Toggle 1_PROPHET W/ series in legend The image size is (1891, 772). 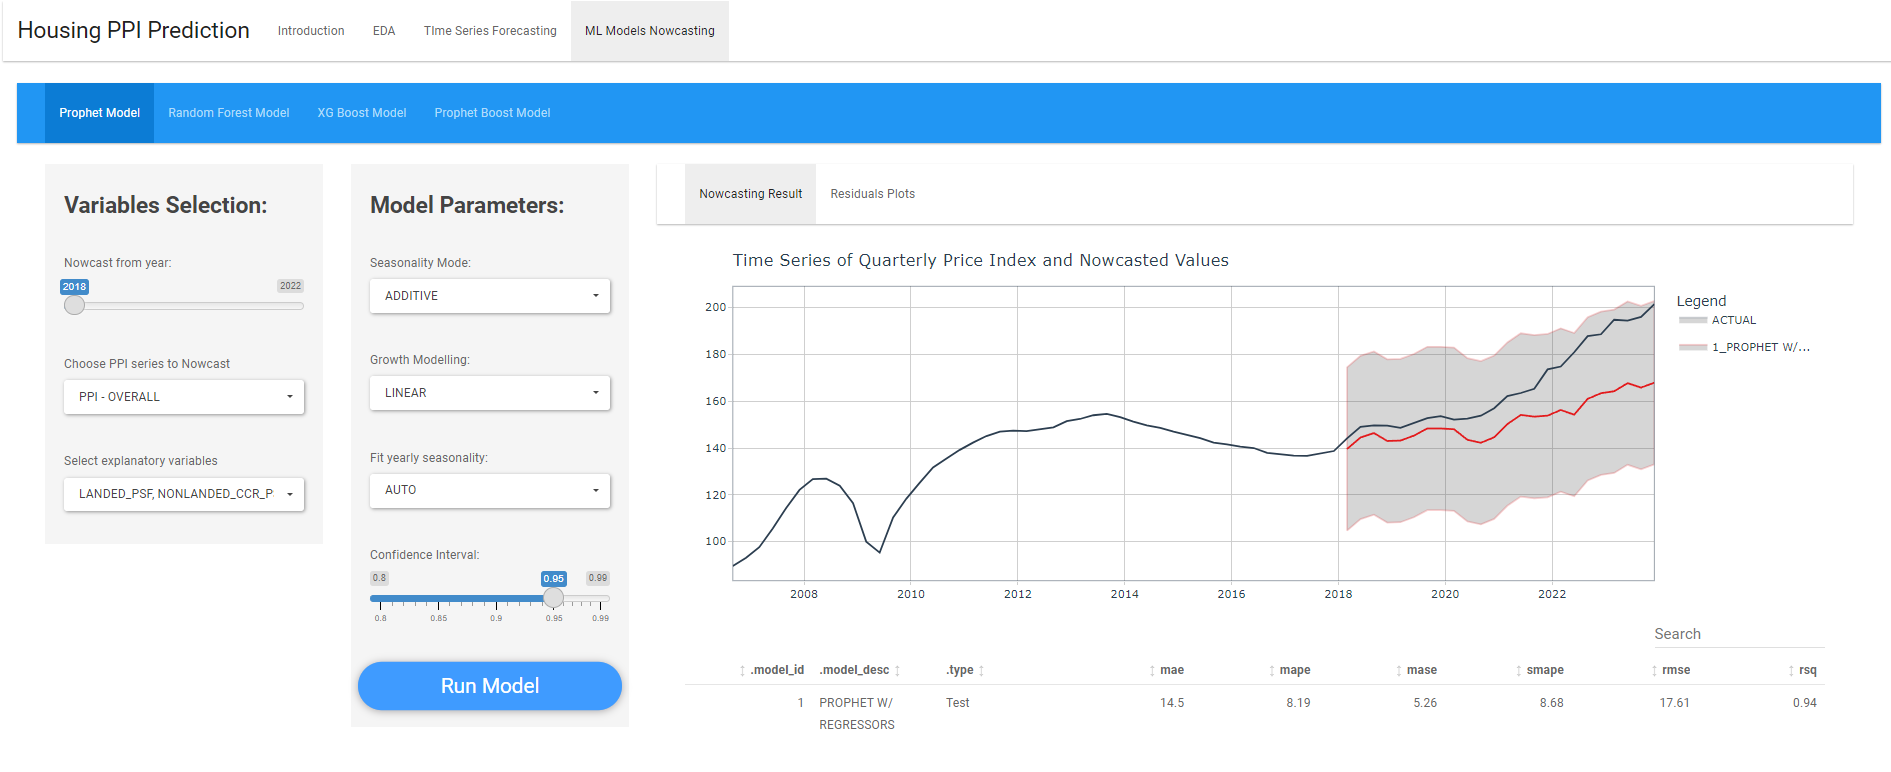(1759, 347)
